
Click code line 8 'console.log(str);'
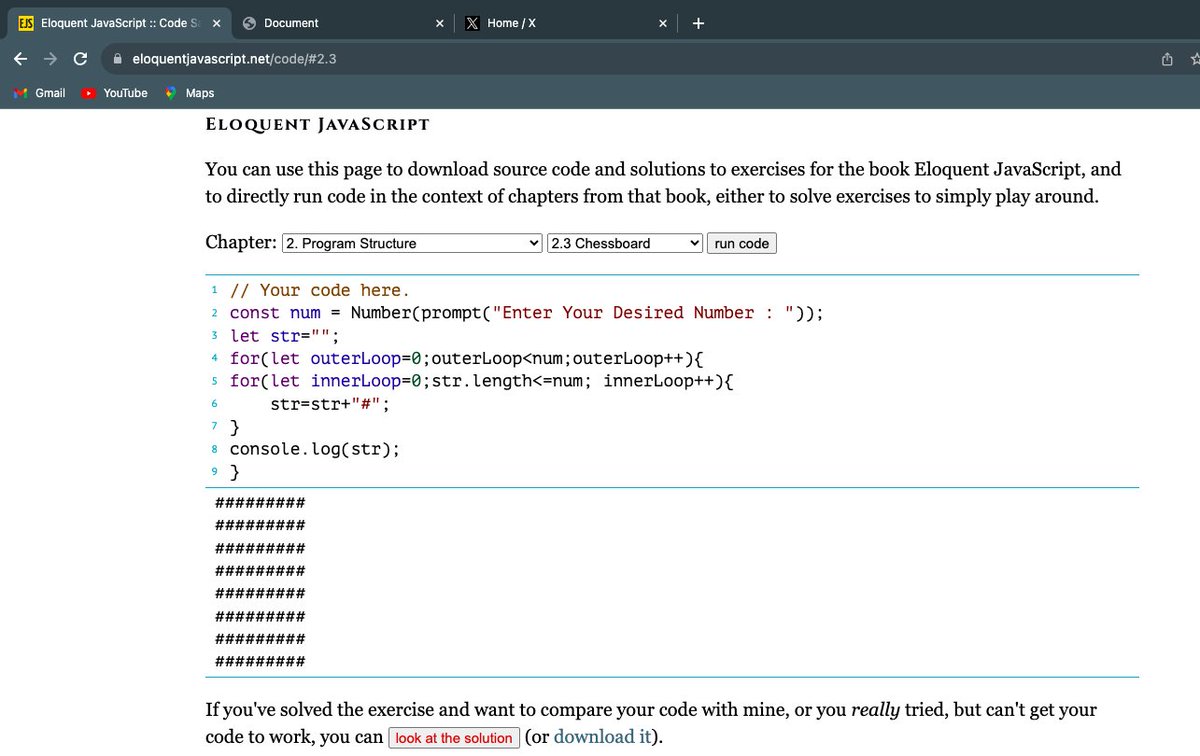pyautogui.click(x=315, y=449)
